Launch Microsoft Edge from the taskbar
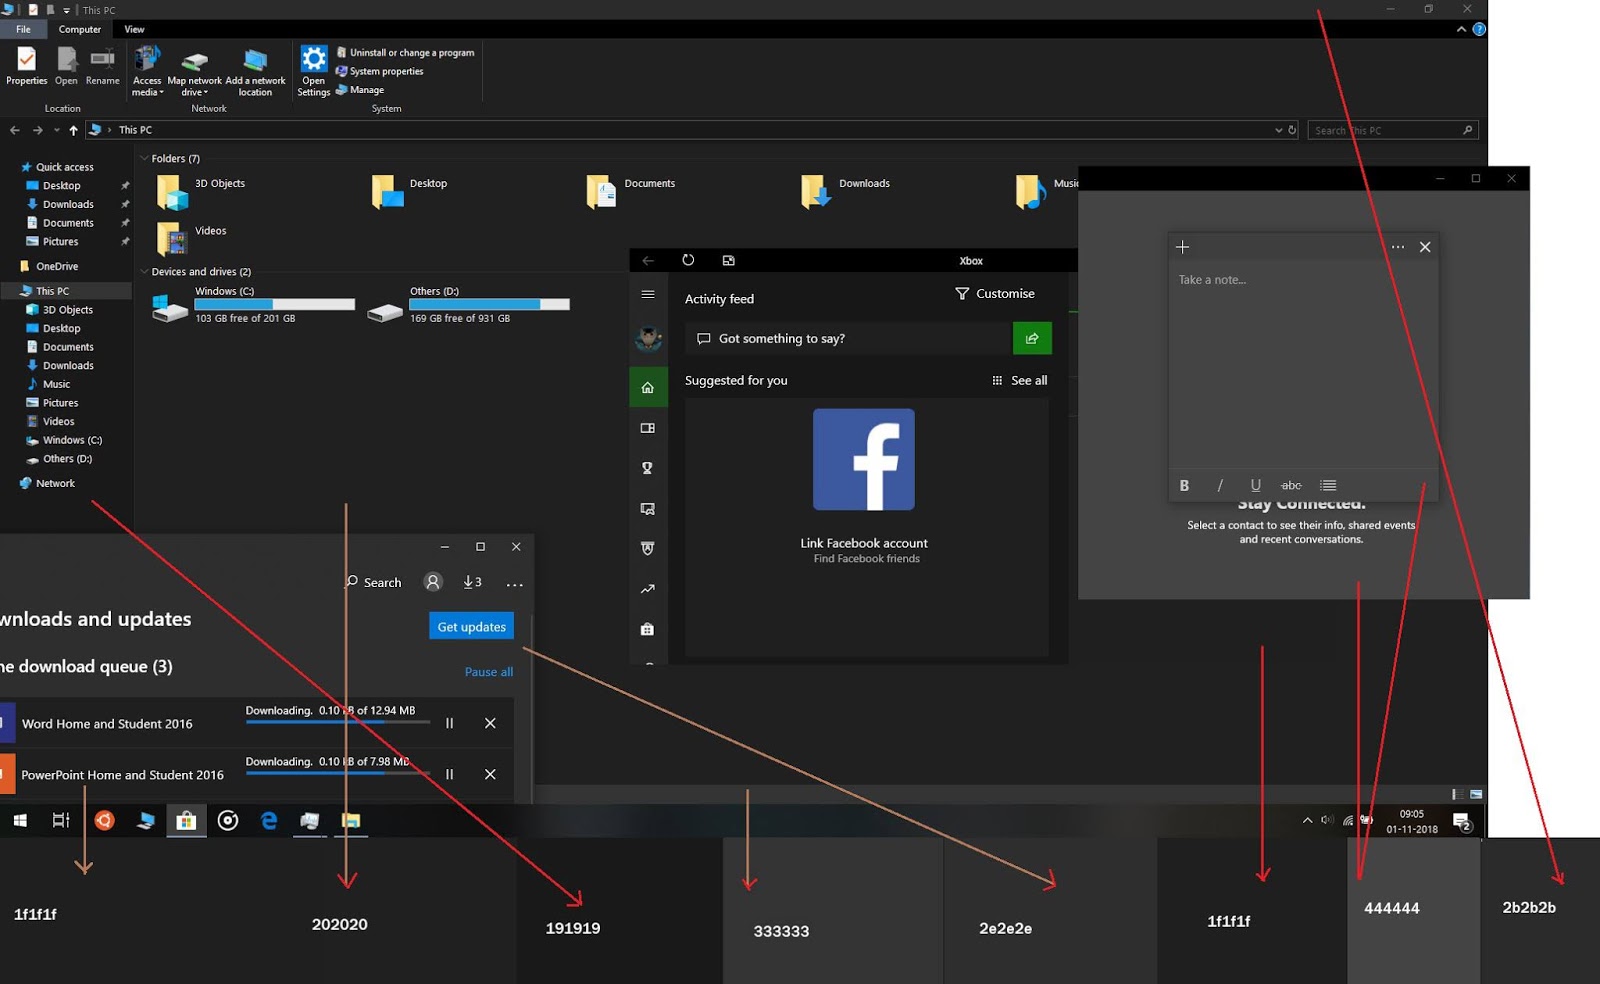1600x984 pixels. (x=268, y=820)
